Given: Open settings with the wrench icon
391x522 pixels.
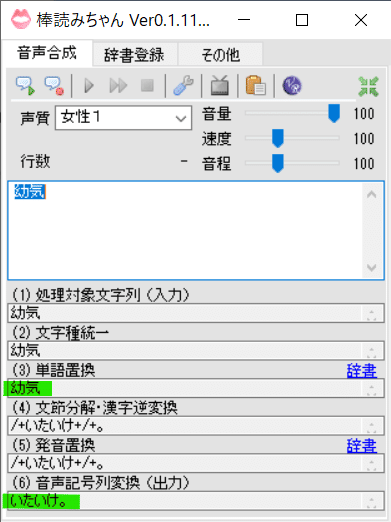Looking at the screenshot, I should point(183,86).
